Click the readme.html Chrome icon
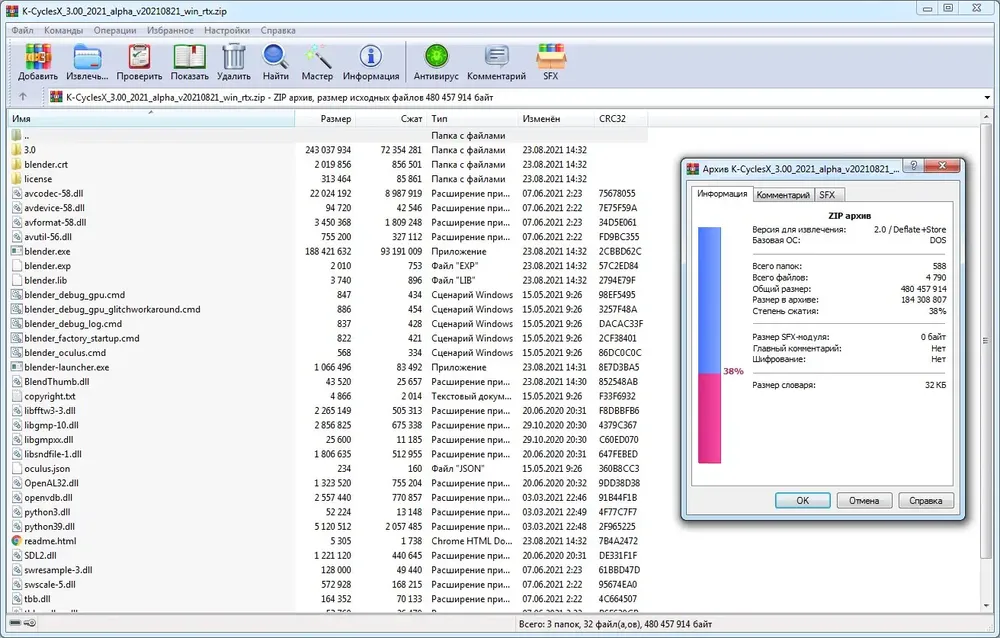This screenshot has width=1000, height=638. coord(17,541)
